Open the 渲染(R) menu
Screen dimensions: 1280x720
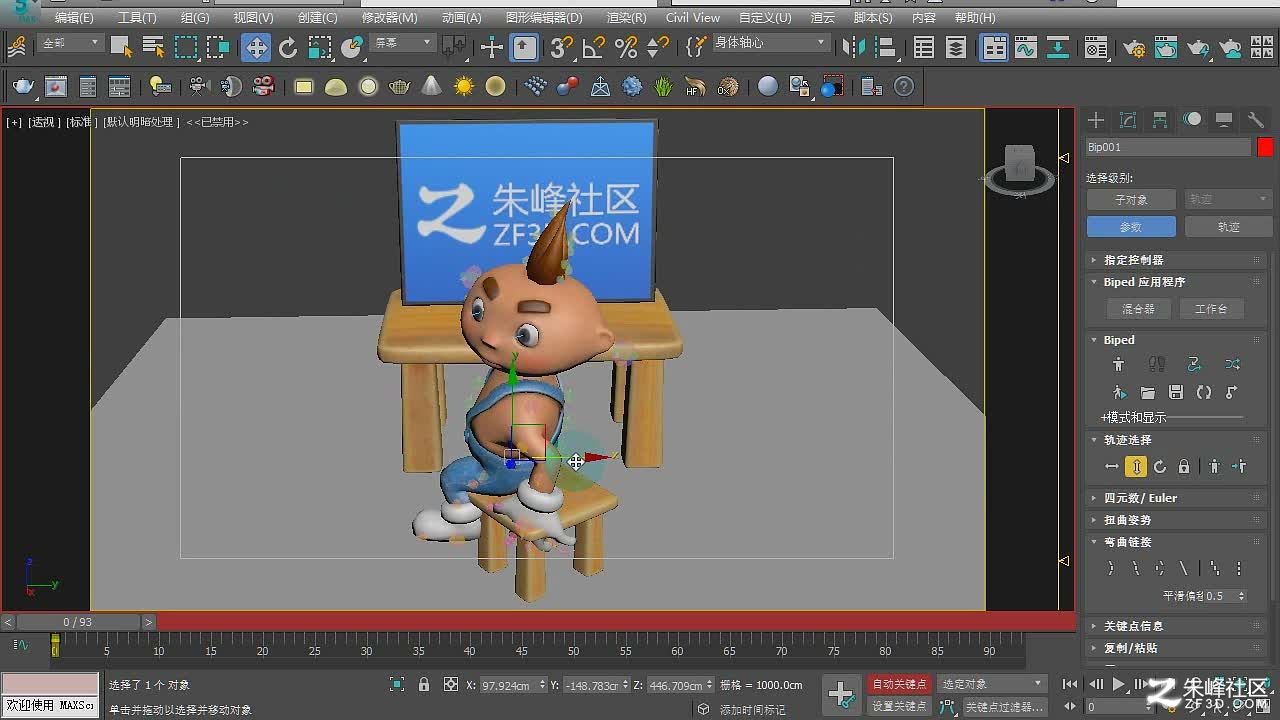pos(626,17)
